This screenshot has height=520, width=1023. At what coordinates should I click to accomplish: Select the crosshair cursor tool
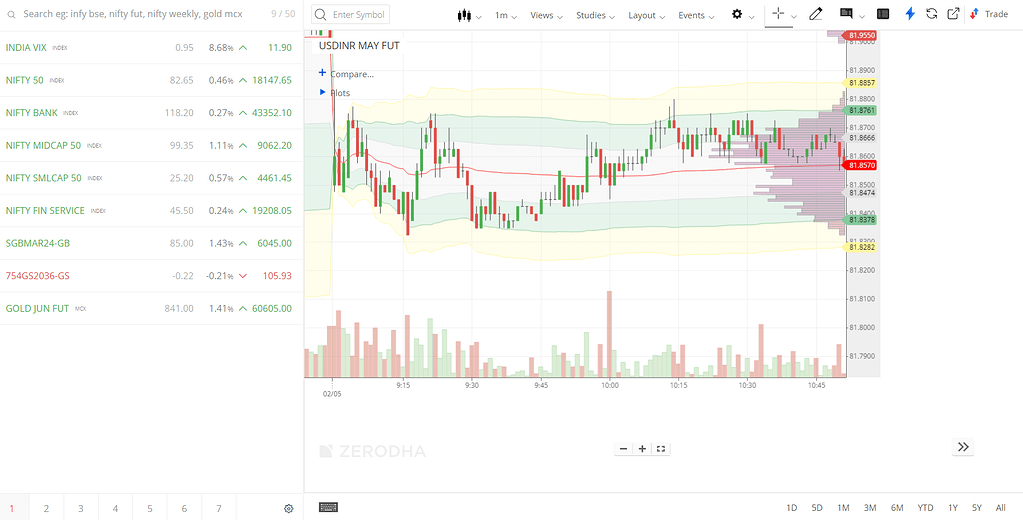(x=778, y=14)
